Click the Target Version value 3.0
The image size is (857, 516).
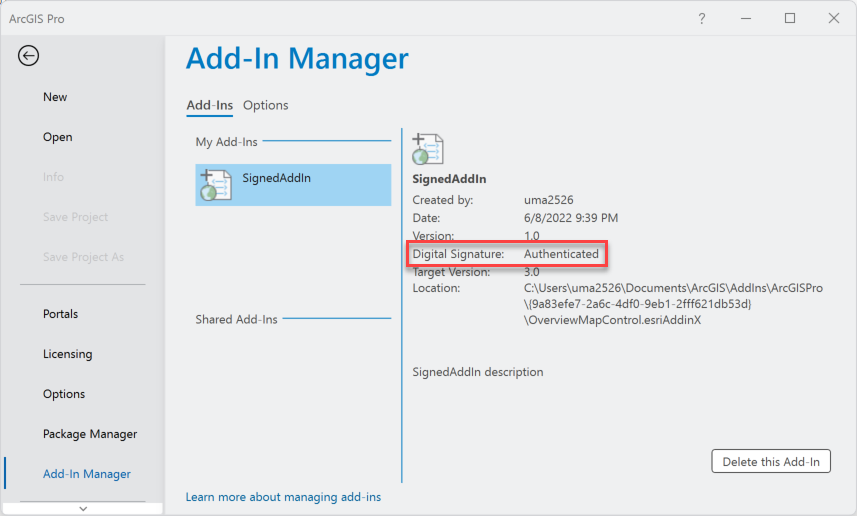tap(532, 272)
